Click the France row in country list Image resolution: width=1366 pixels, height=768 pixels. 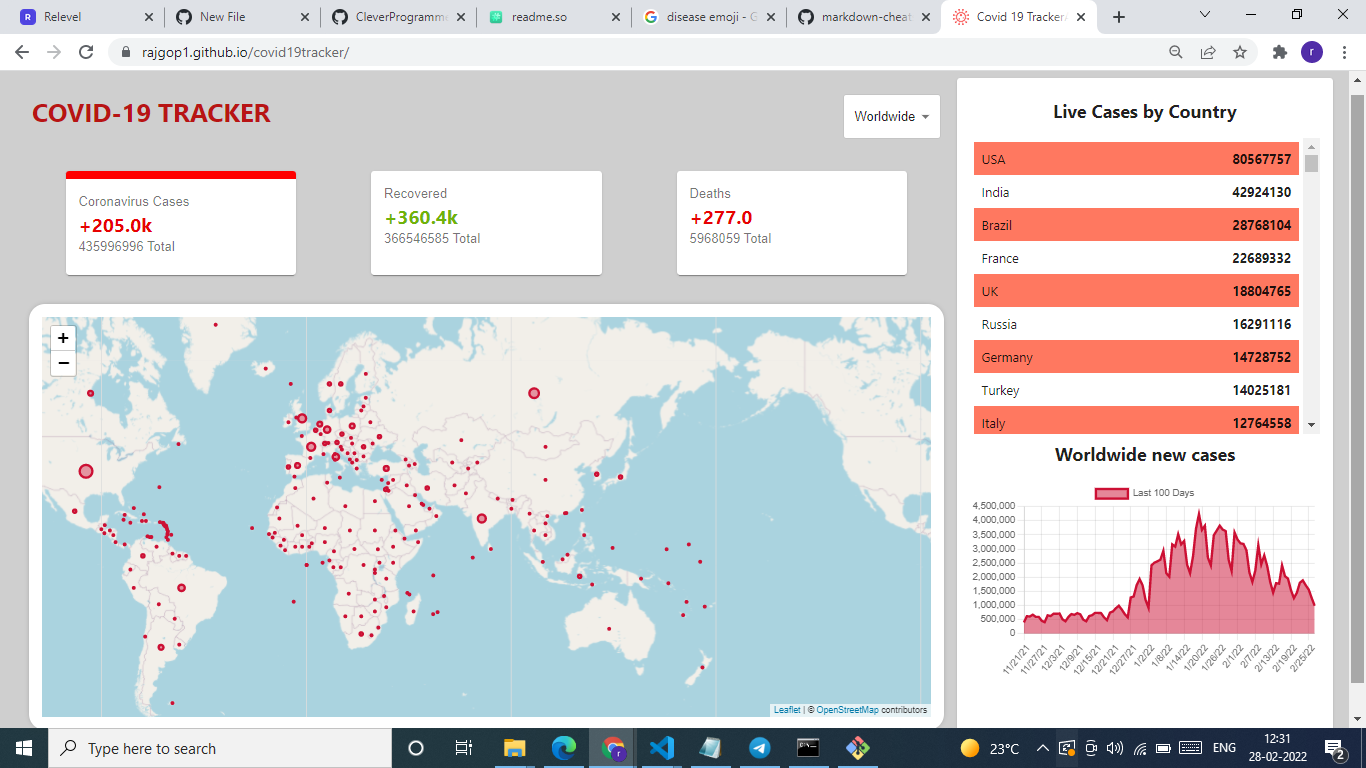(1136, 258)
